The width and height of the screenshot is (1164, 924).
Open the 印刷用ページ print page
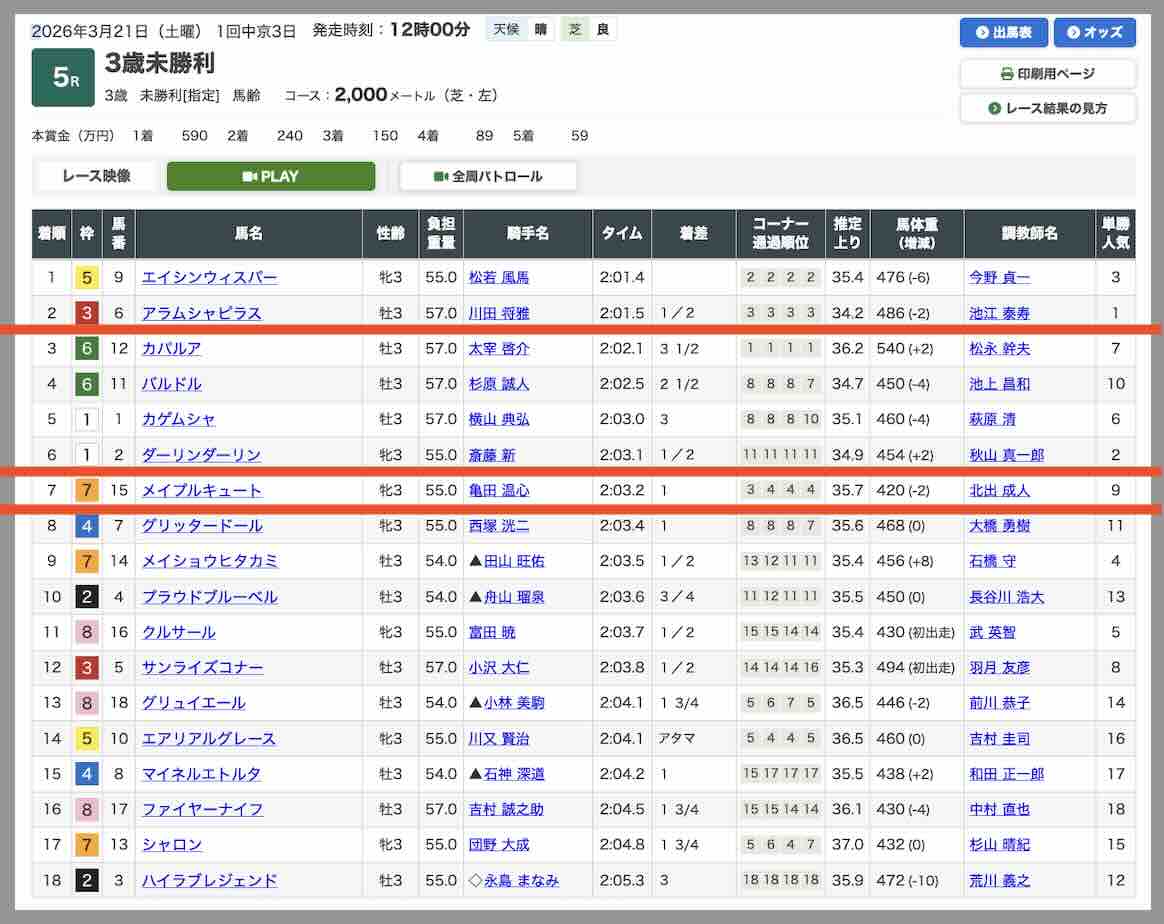click(x=1047, y=73)
